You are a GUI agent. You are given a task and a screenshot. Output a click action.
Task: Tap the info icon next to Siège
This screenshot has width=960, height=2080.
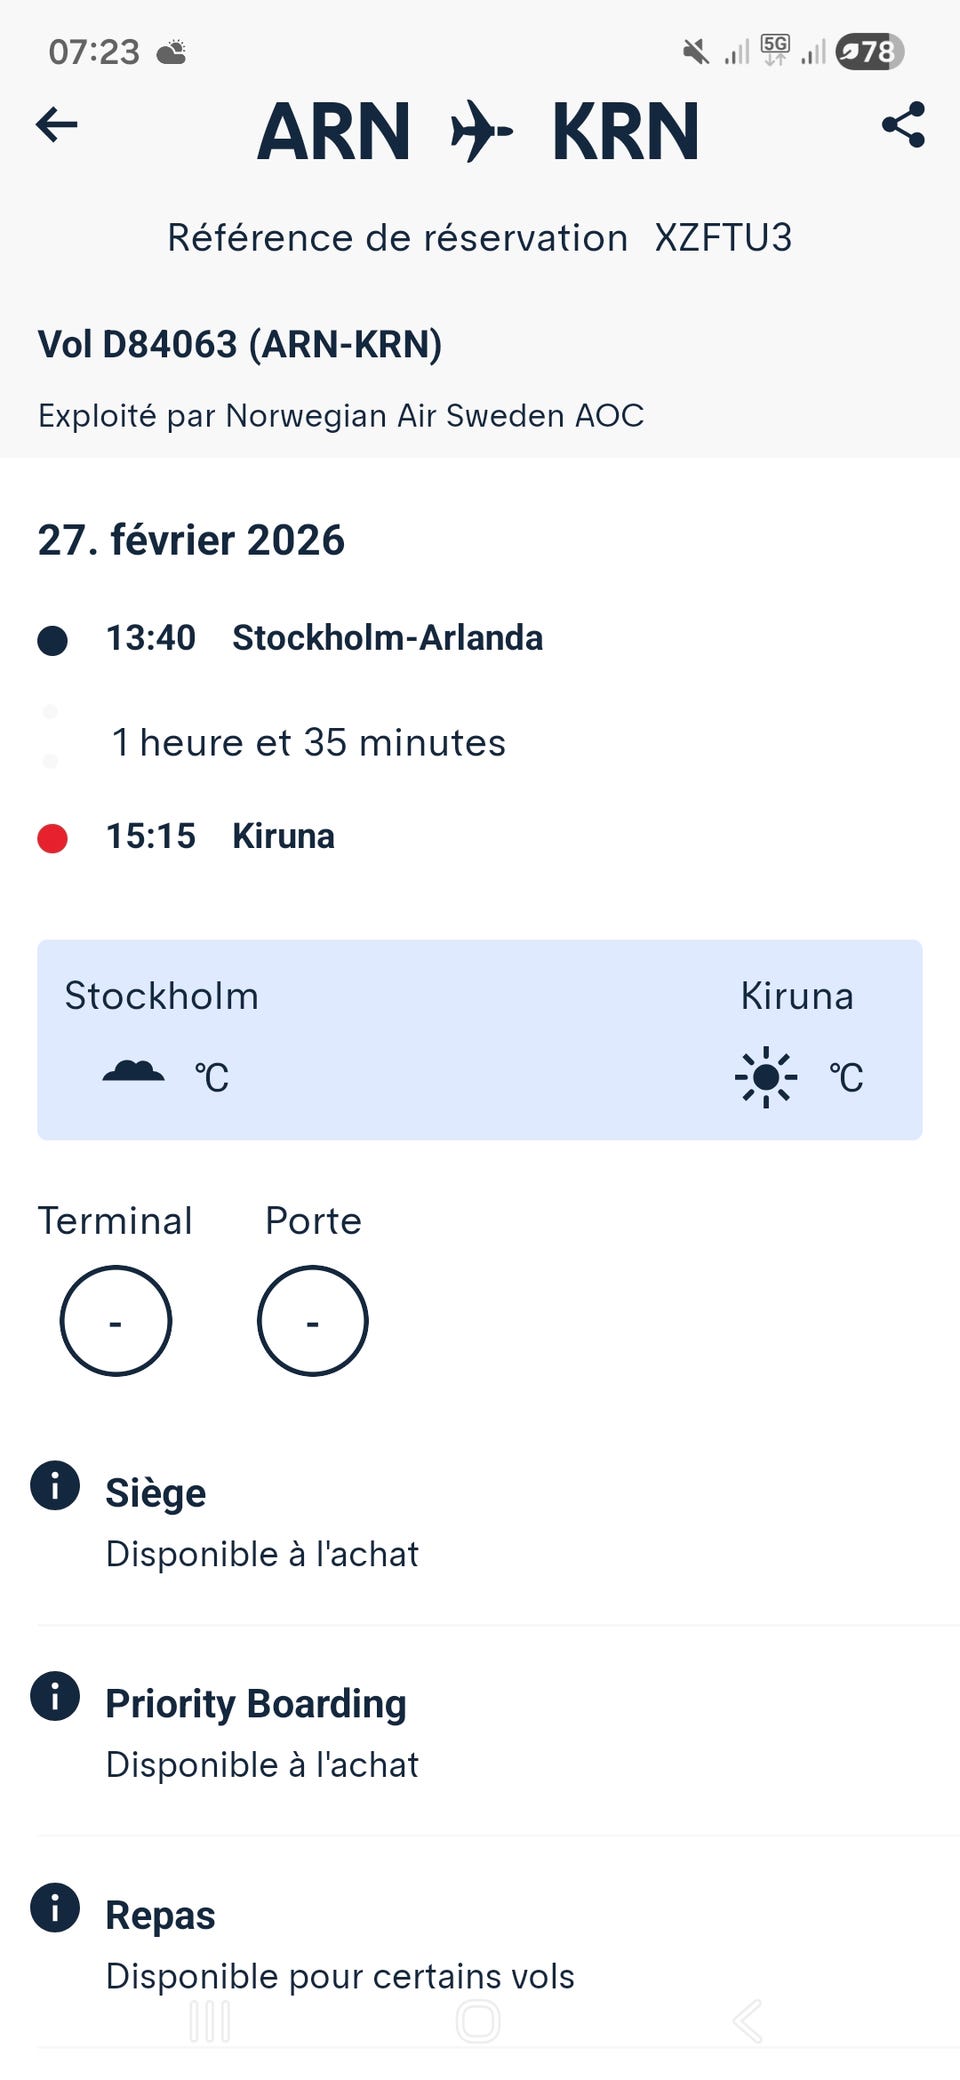(x=55, y=1485)
